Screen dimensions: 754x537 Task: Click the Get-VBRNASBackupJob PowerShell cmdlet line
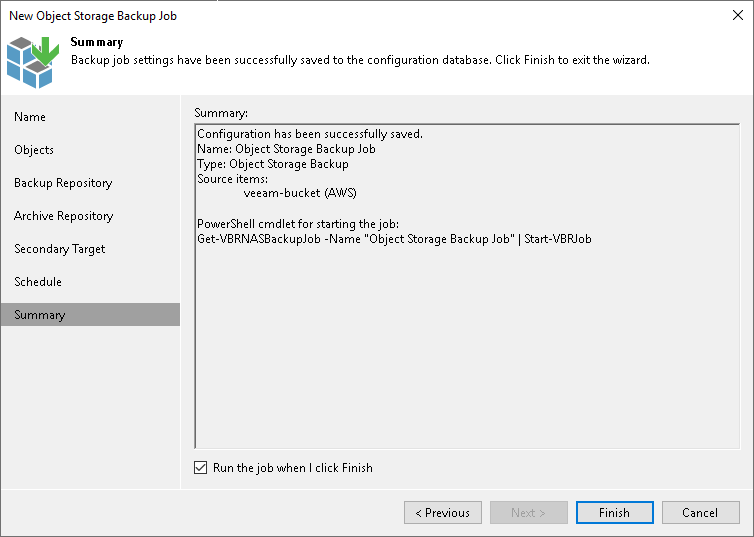[394, 240]
